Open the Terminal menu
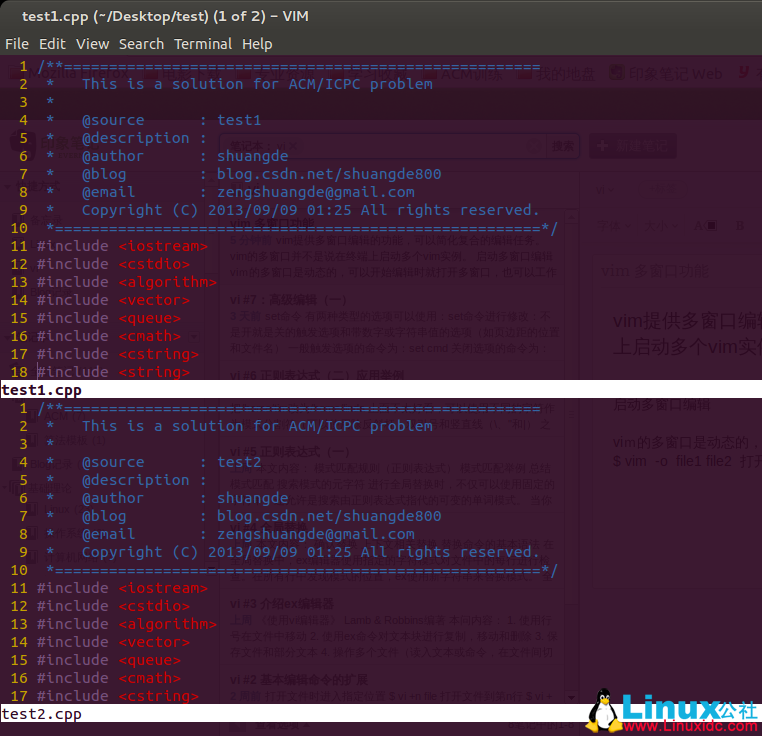Screen dimensions: 762x736 [x=203, y=44]
